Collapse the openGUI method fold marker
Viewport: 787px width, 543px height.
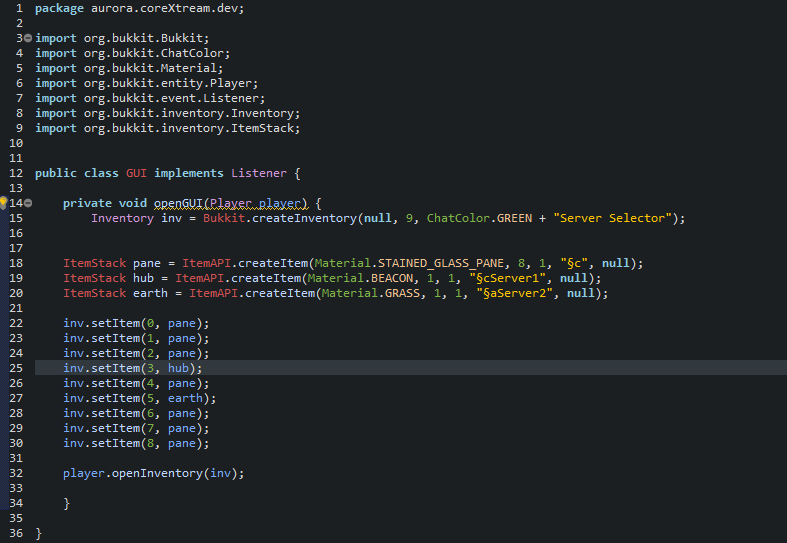(28, 203)
